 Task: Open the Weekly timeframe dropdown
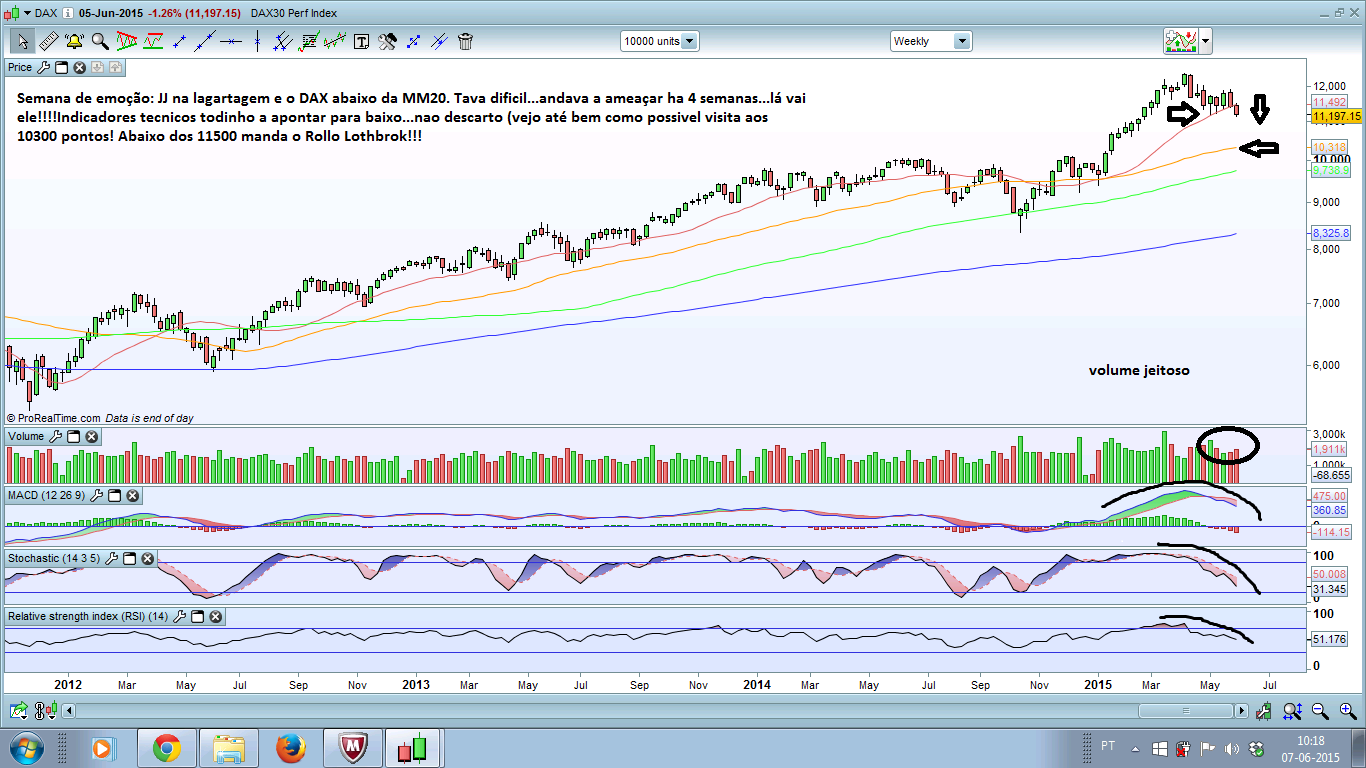931,41
